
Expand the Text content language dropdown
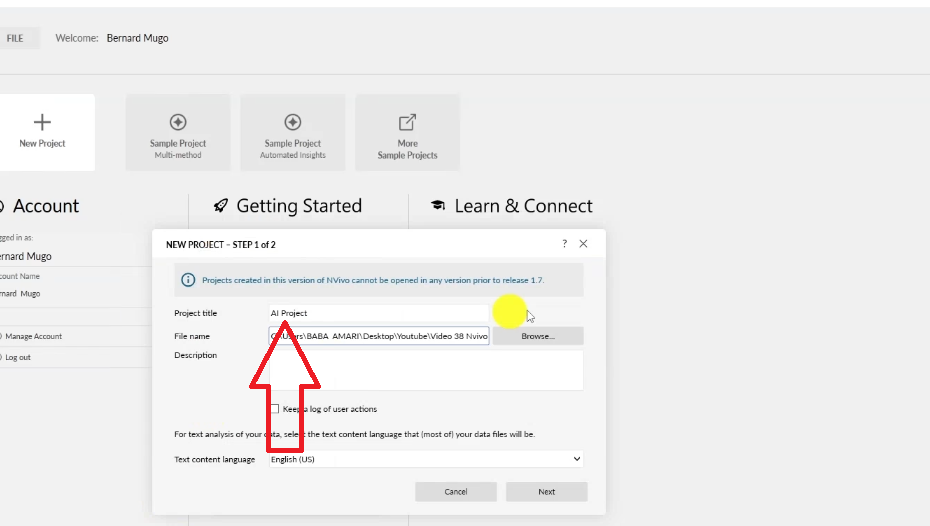576,459
